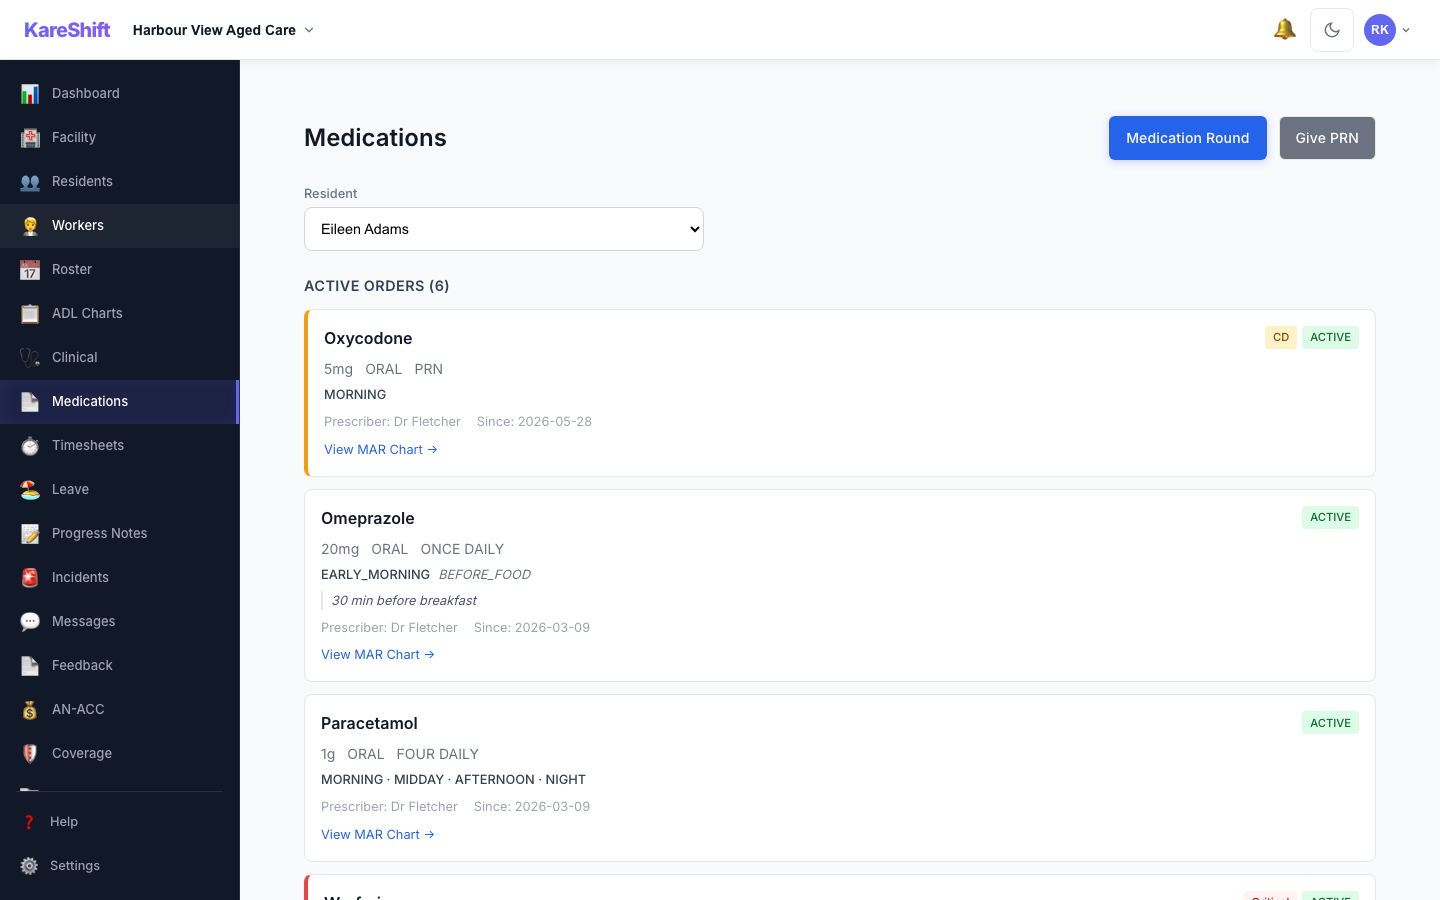Screen dimensions: 1440x900
Task: Click the Timesheets stopwatch icon
Action: (30, 445)
